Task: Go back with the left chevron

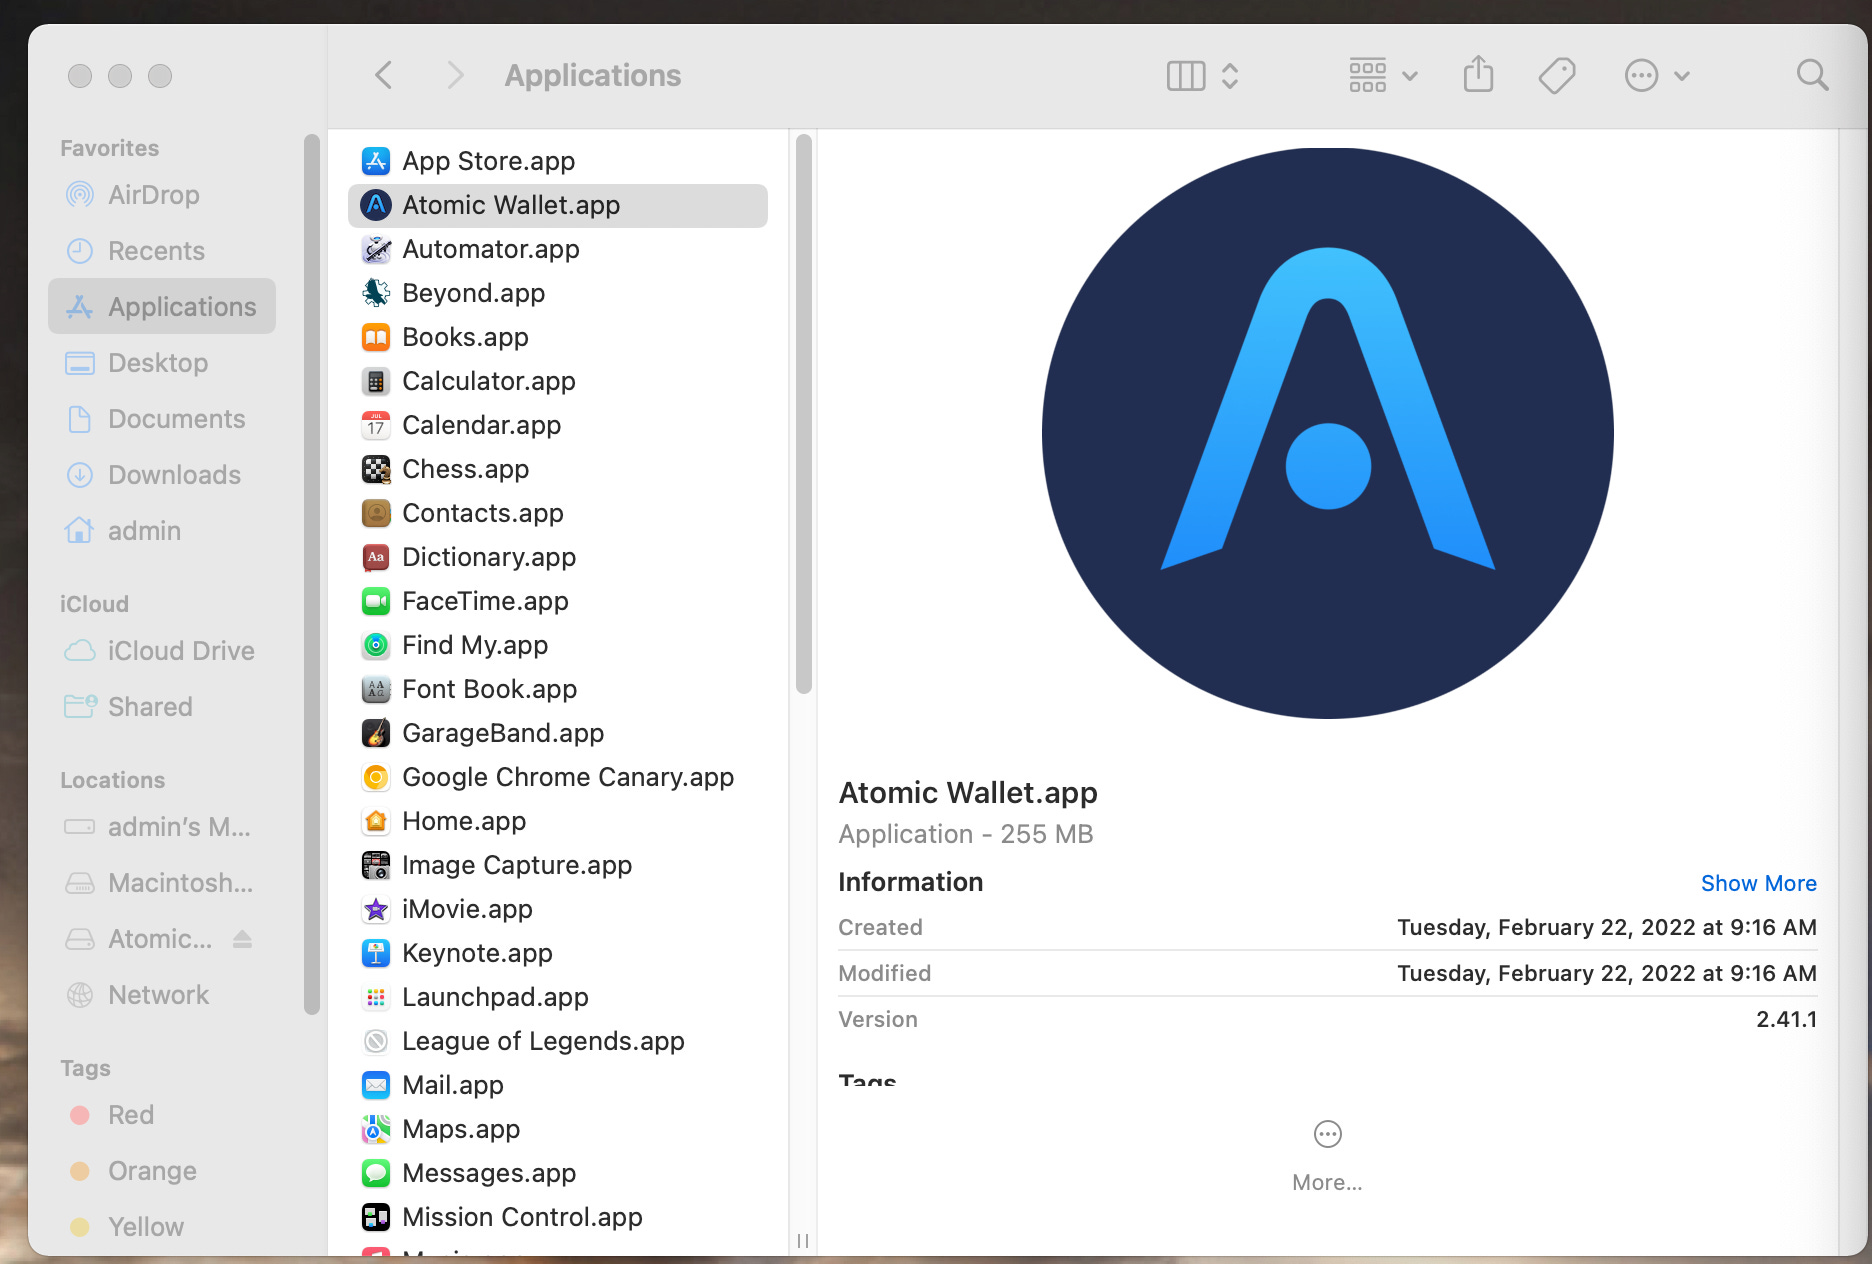Action: pos(383,75)
